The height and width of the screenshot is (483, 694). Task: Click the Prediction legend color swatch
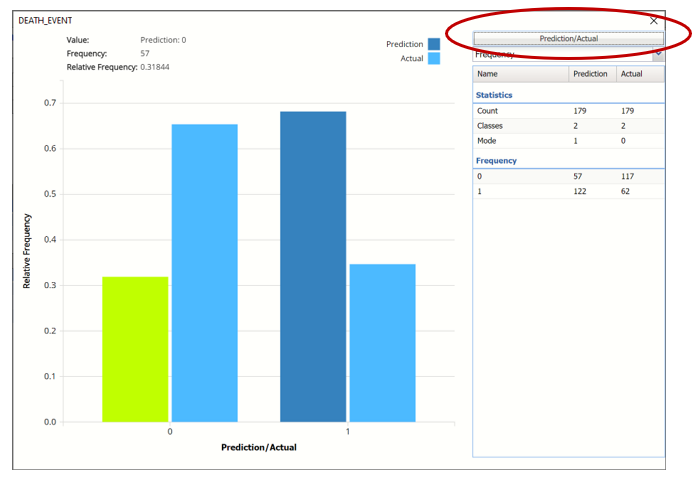pyautogui.click(x=433, y=44)
